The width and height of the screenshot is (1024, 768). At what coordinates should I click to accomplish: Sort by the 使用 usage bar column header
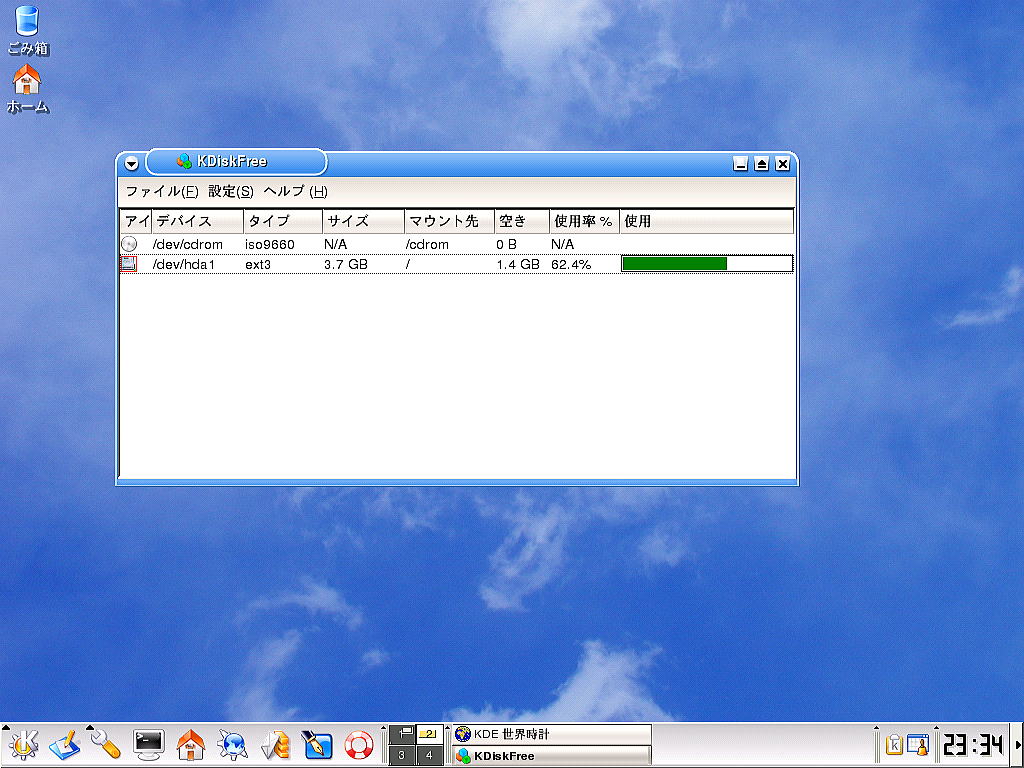pos(707,221)
